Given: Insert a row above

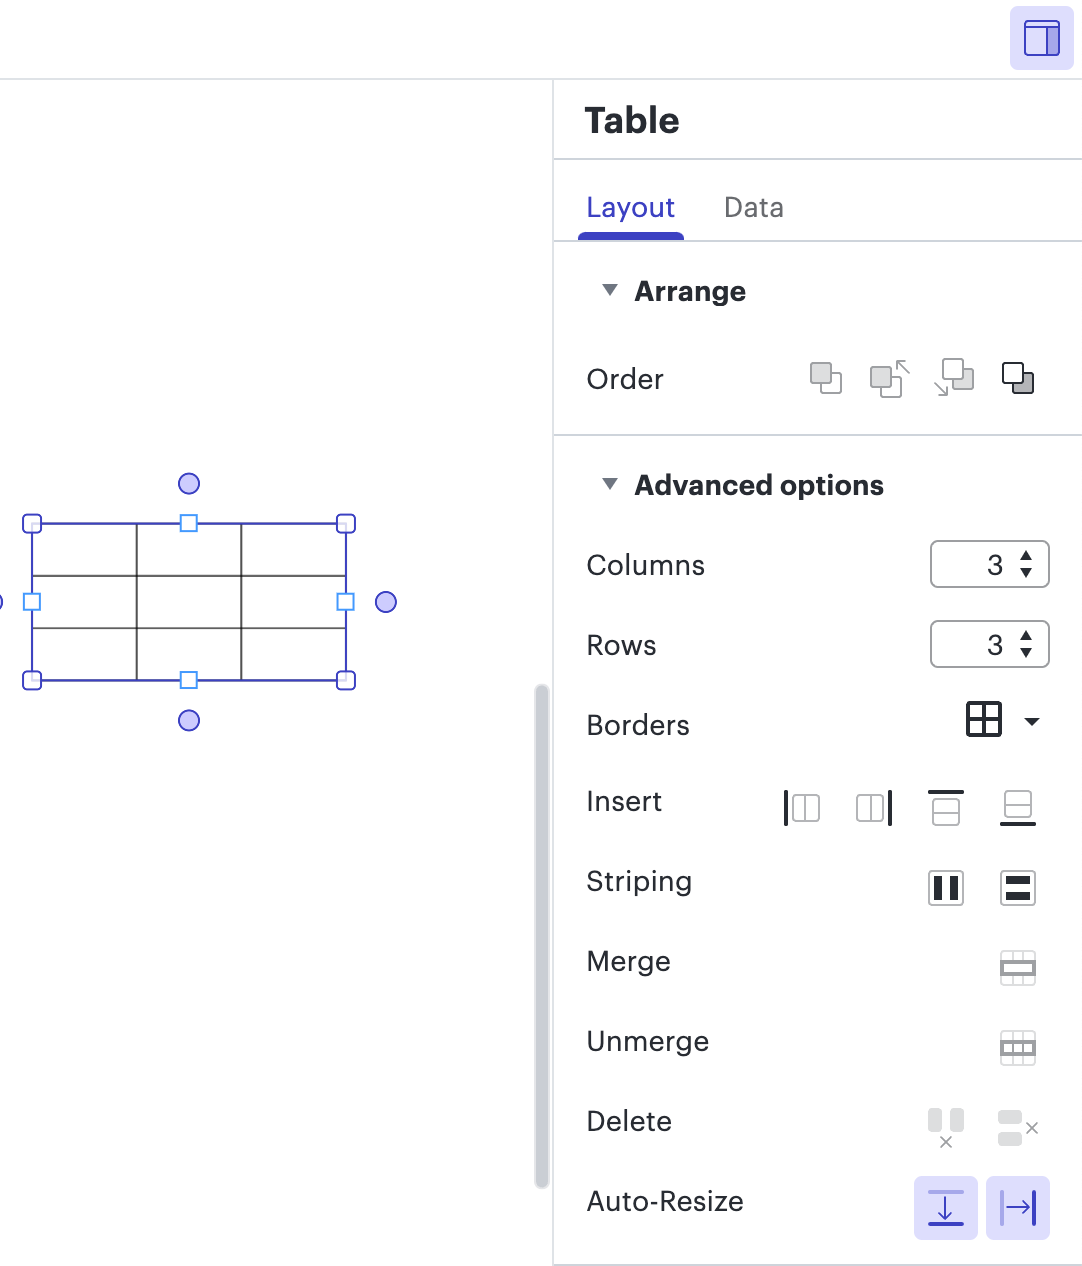Looking at the screenshot, I should 946,807.
